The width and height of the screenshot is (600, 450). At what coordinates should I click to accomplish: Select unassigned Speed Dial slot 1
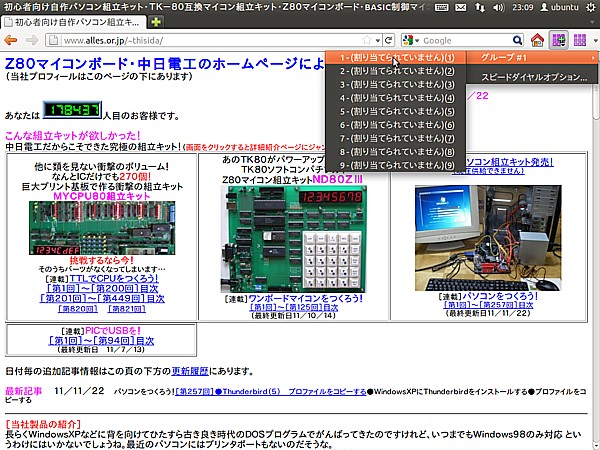click(397, 58)
